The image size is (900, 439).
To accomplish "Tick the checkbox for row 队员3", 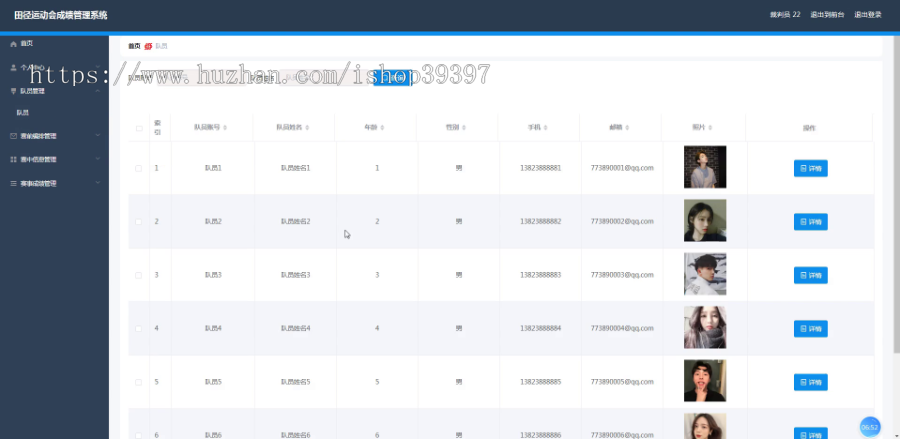I will (x=138, y=275).
